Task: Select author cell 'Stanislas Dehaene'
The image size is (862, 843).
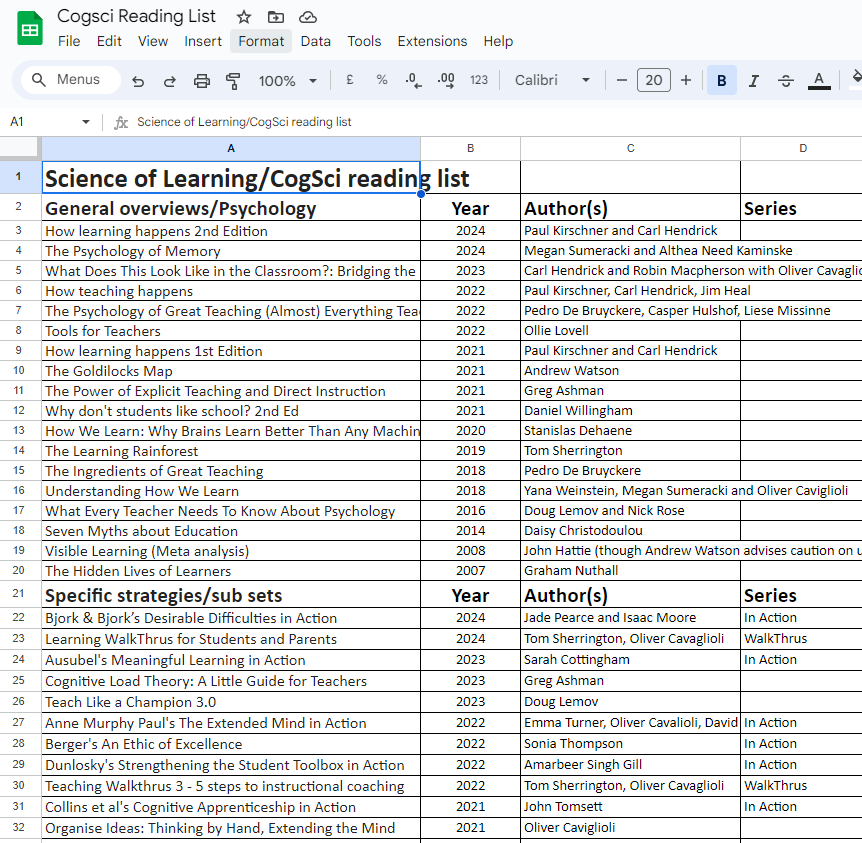Action: pos(631,431)
